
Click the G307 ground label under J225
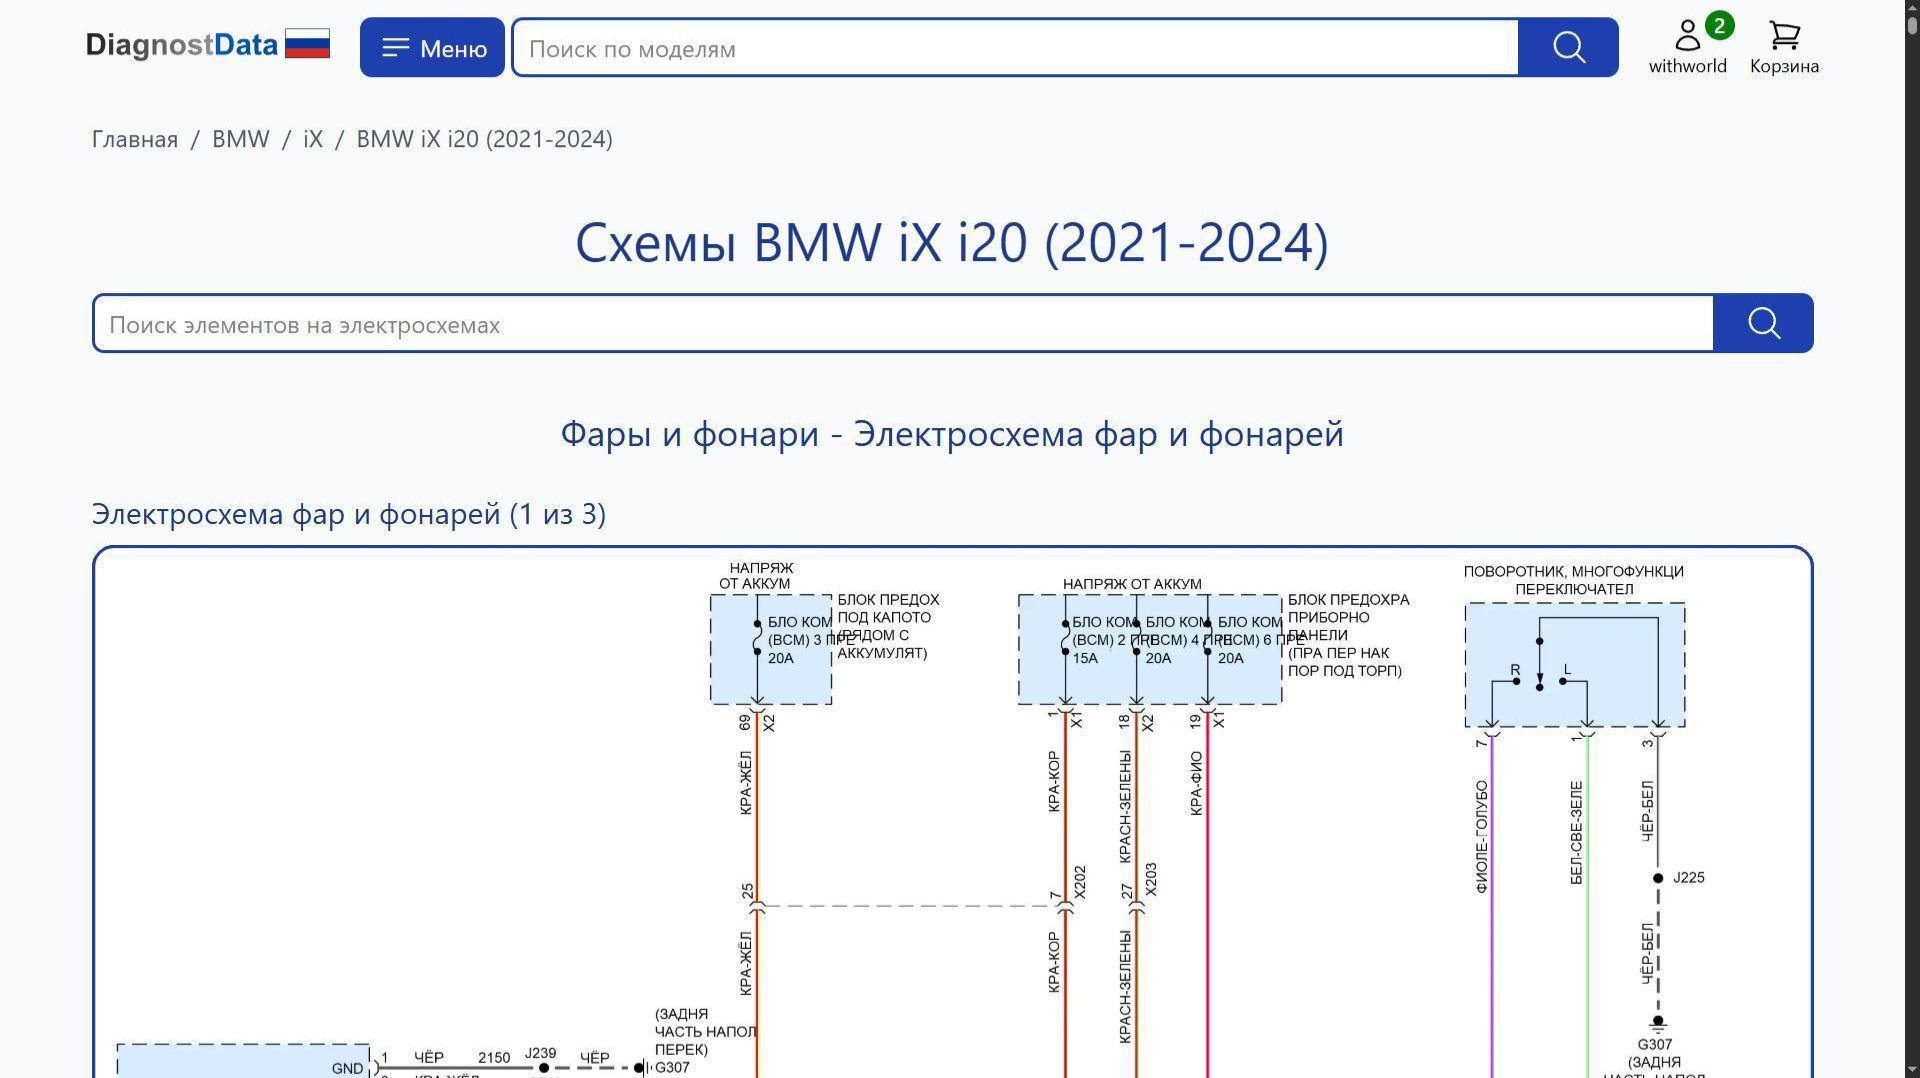[x=1655, y=1045]
